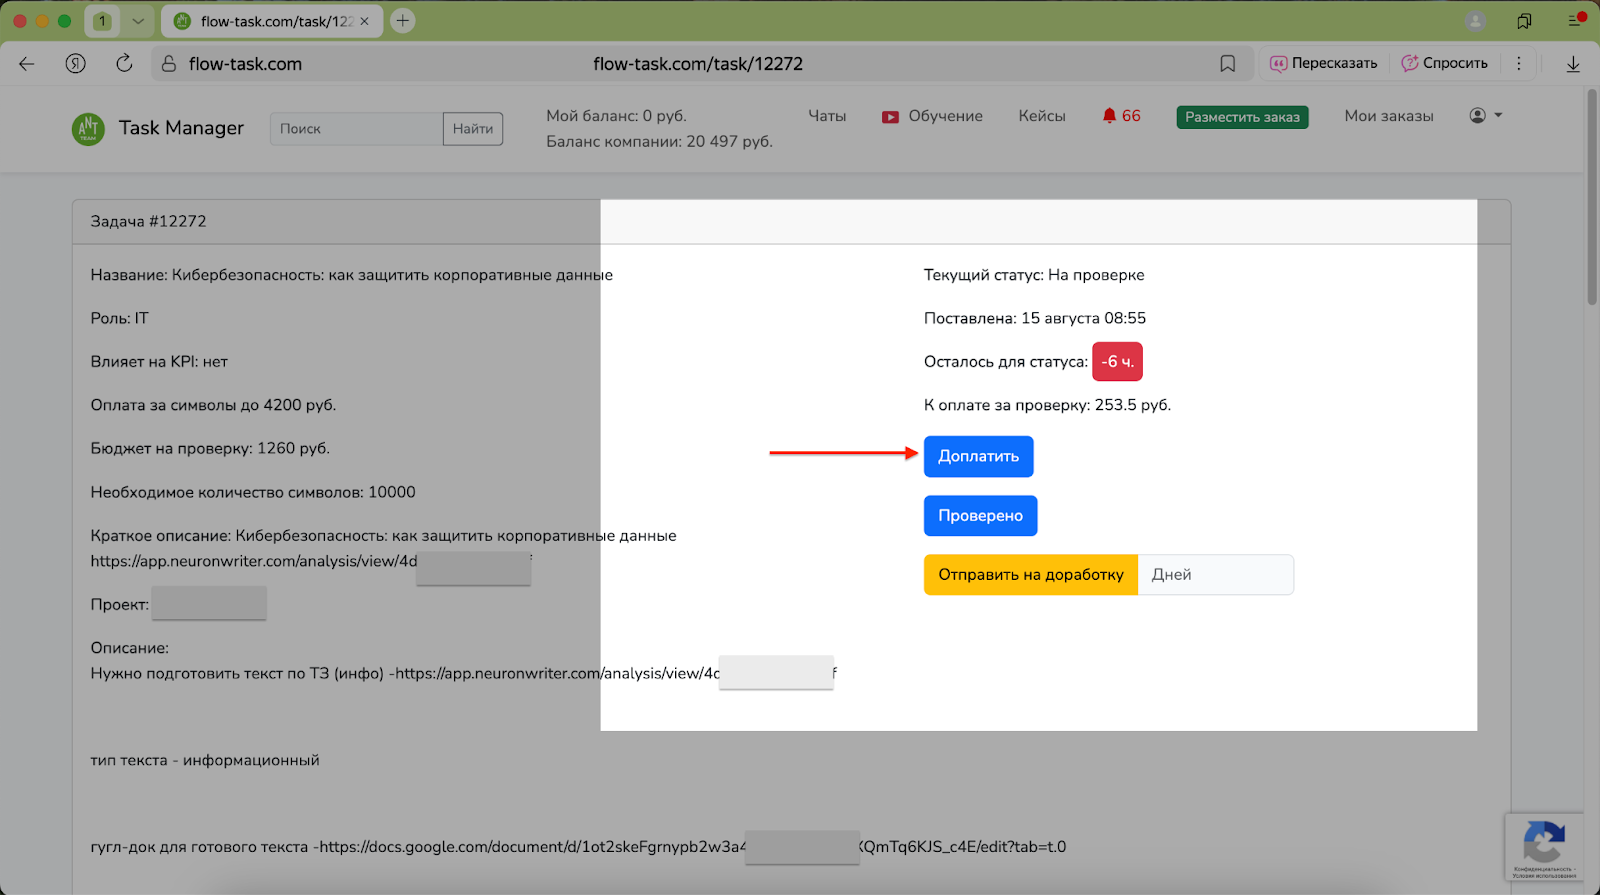Viewport: 1600px width, 895px height.
Task: Click the browser back arrow
Action: [x=27, y=64]
